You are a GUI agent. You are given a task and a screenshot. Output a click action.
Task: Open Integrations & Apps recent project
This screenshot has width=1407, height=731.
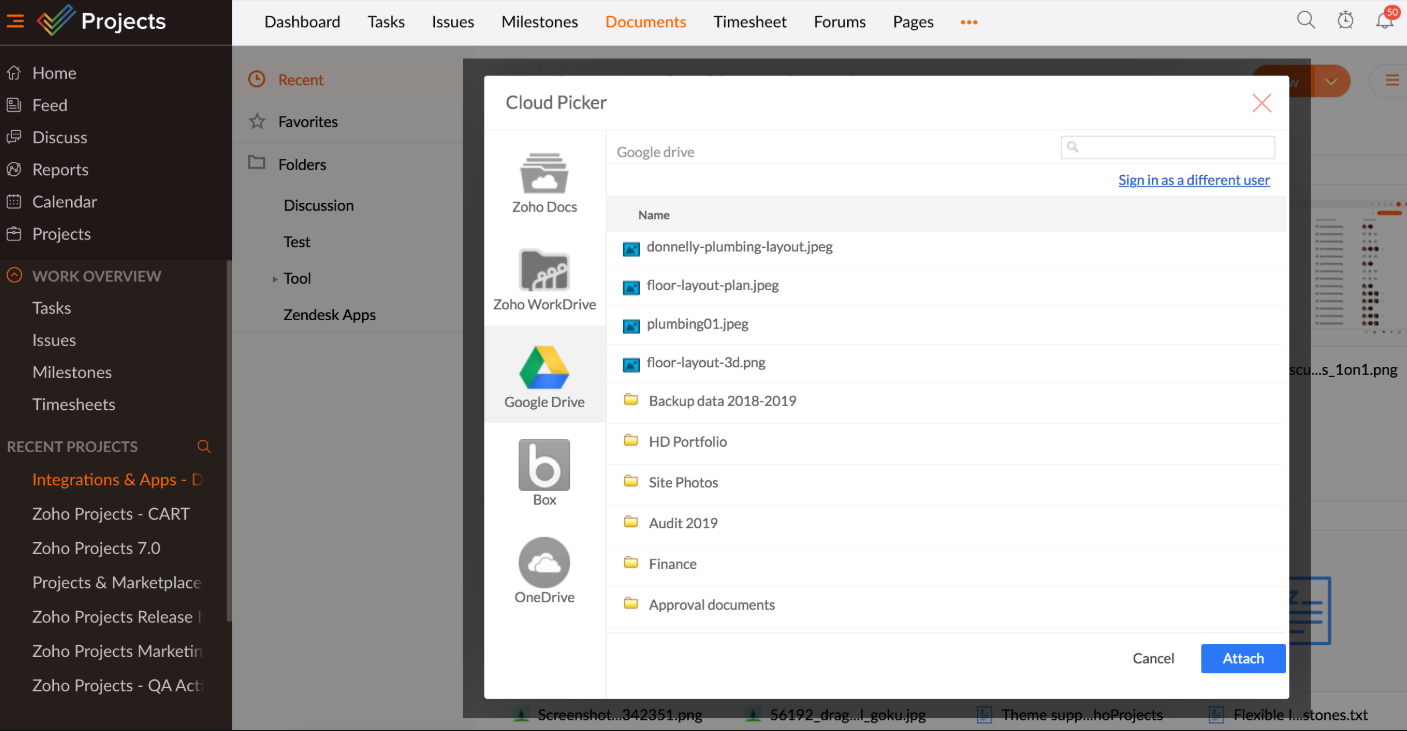(x=116, y=480)
